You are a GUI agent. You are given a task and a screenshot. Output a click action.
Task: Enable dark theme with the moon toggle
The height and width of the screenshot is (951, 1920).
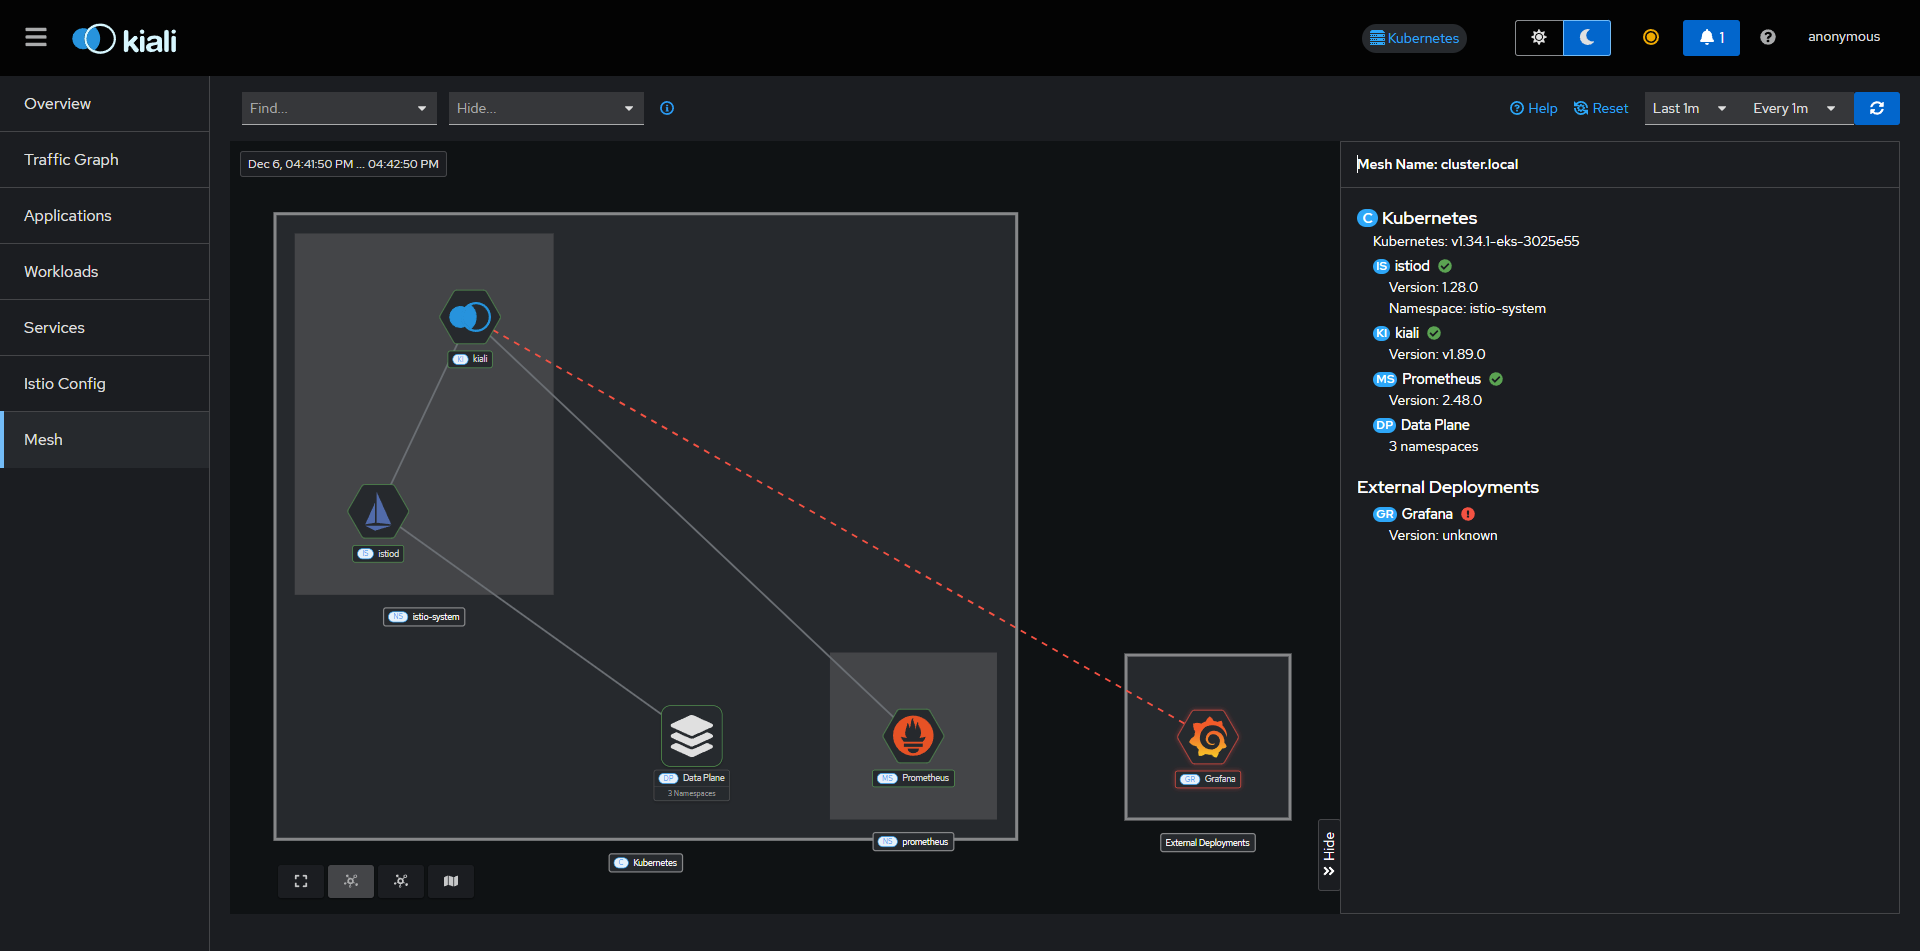click(x=1586, y=37)
